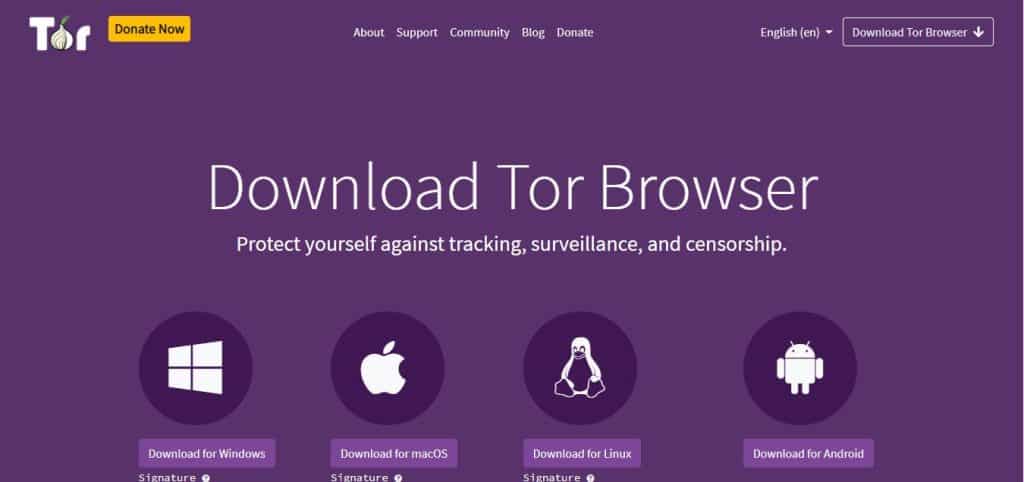Open the About menu item

pyautogui.click(x=368, y=32)
